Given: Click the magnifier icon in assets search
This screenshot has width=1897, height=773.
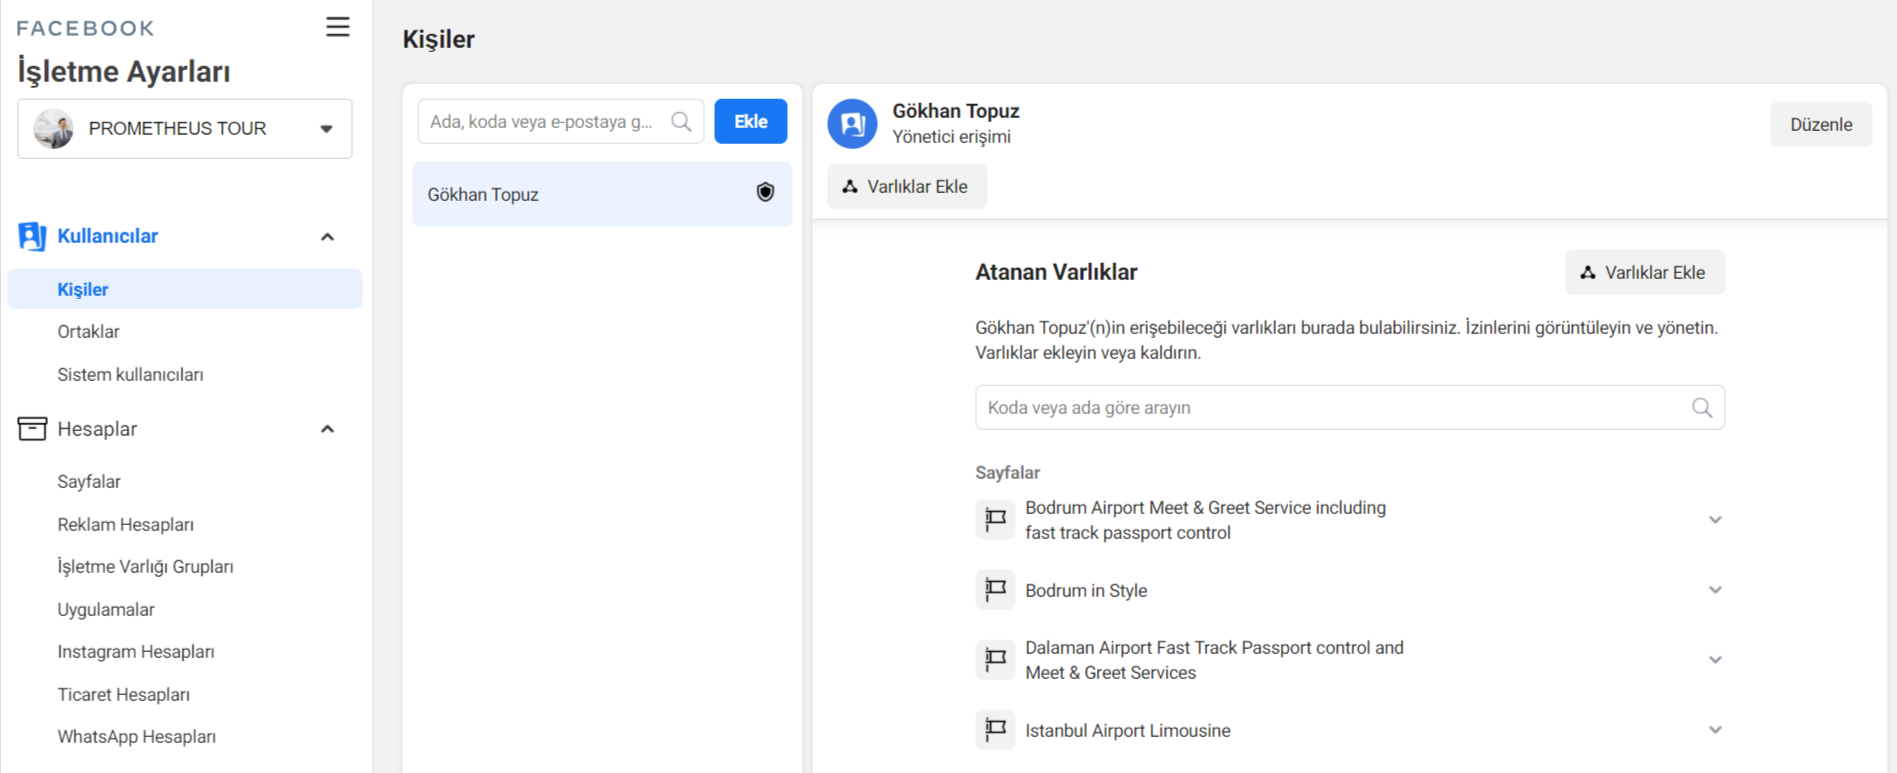Looking at the screenshot, I should pyautogui.click(x=1702, y=407).
